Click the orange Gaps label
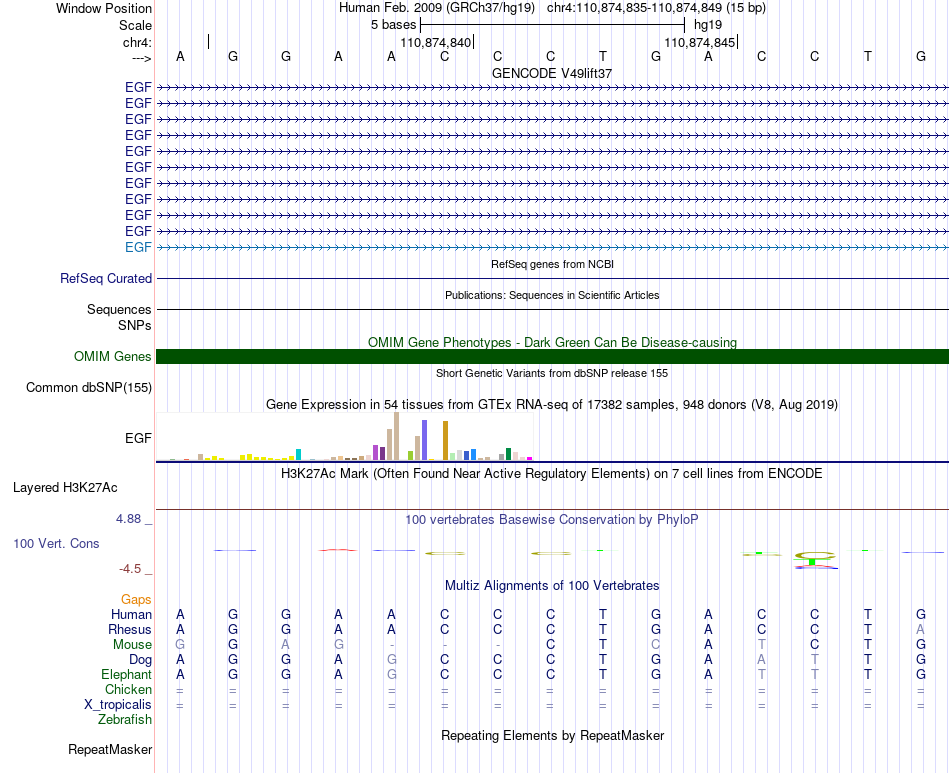Image resolution: width=950 pixels, height=773 pixels. (136, 600)
